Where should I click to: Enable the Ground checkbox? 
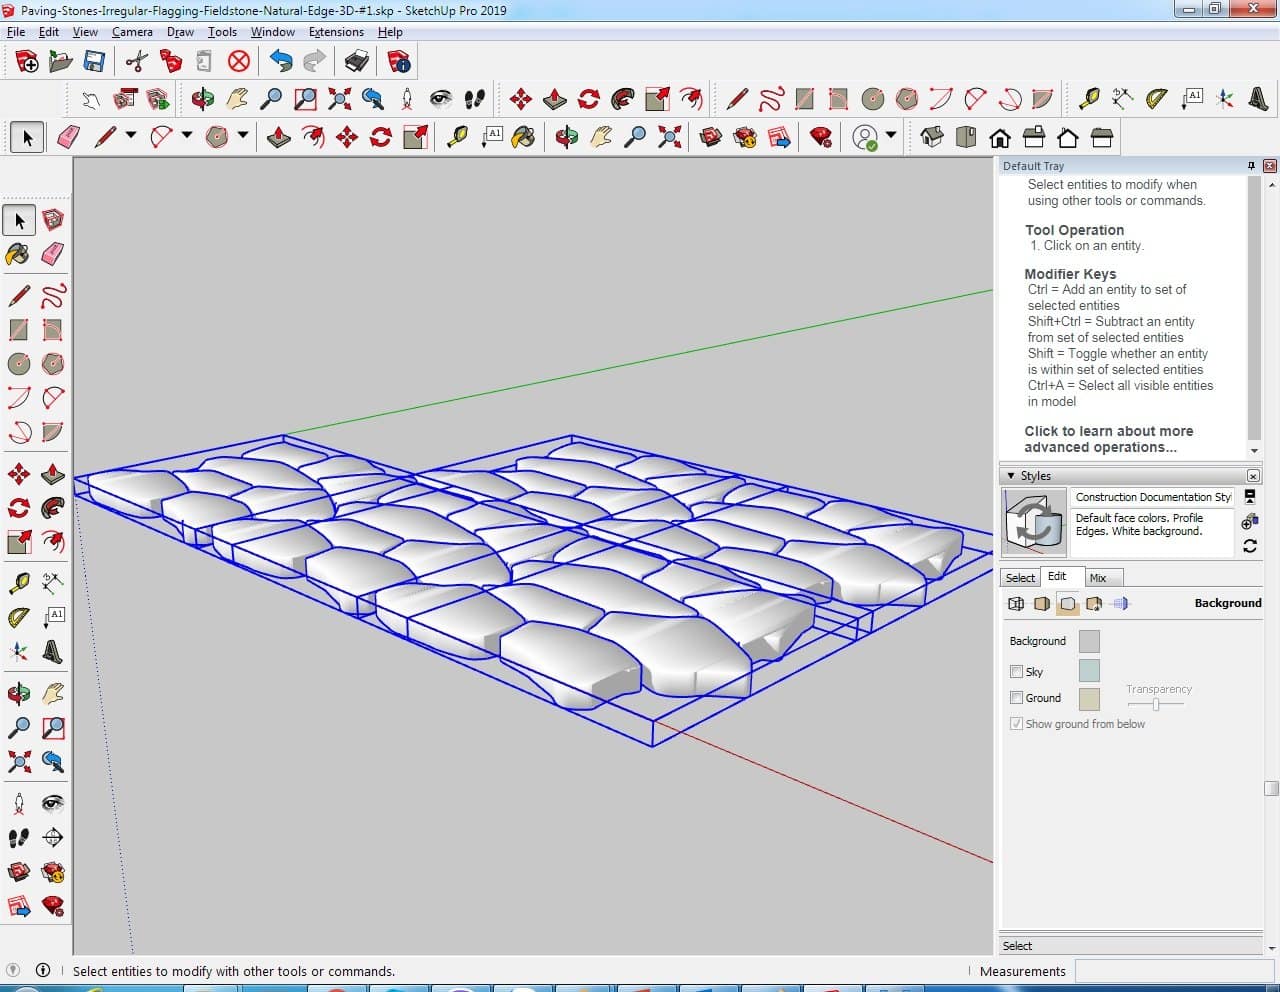pyautogui.click(x=1016, y=698)
